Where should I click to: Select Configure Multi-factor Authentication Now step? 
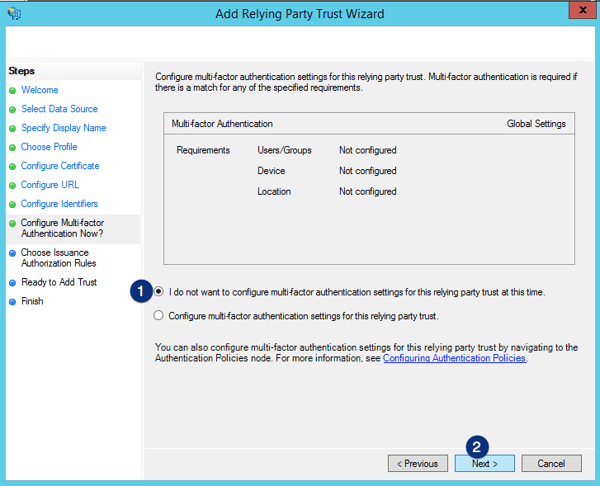[x=62, y=228]
